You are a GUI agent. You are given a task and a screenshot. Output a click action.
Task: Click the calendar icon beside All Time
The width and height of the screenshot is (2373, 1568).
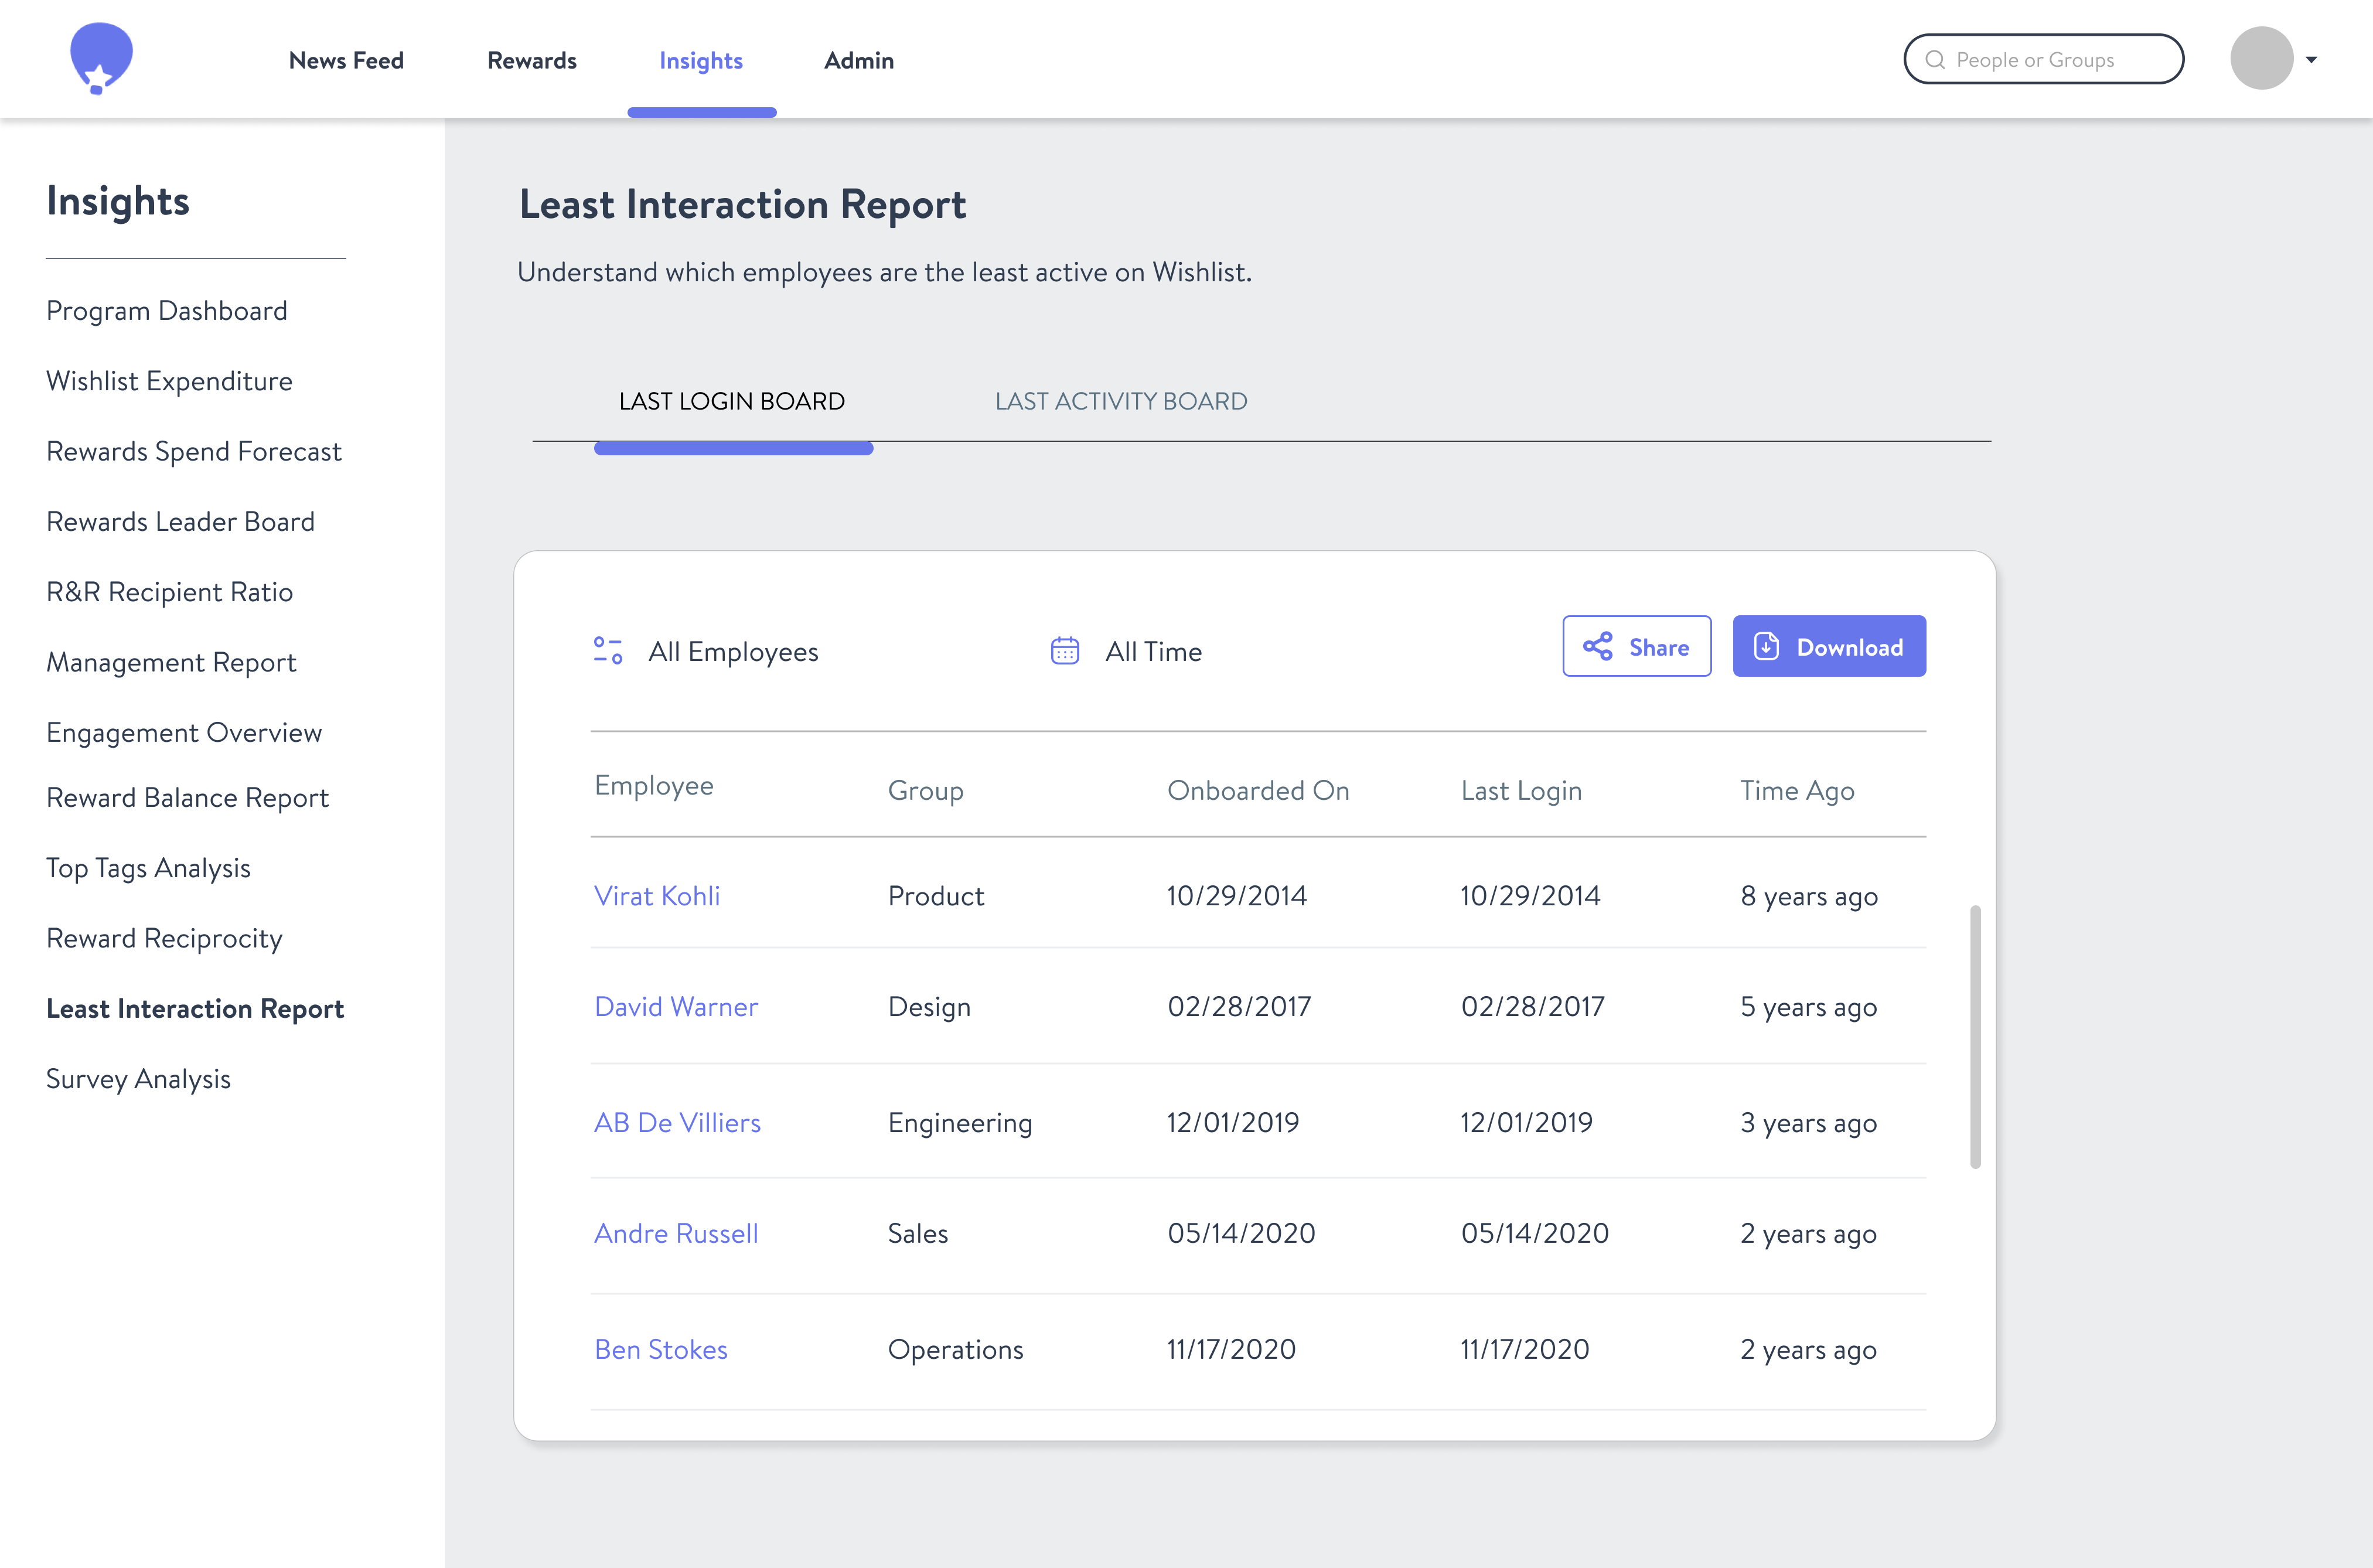(x=1065, y=651)
